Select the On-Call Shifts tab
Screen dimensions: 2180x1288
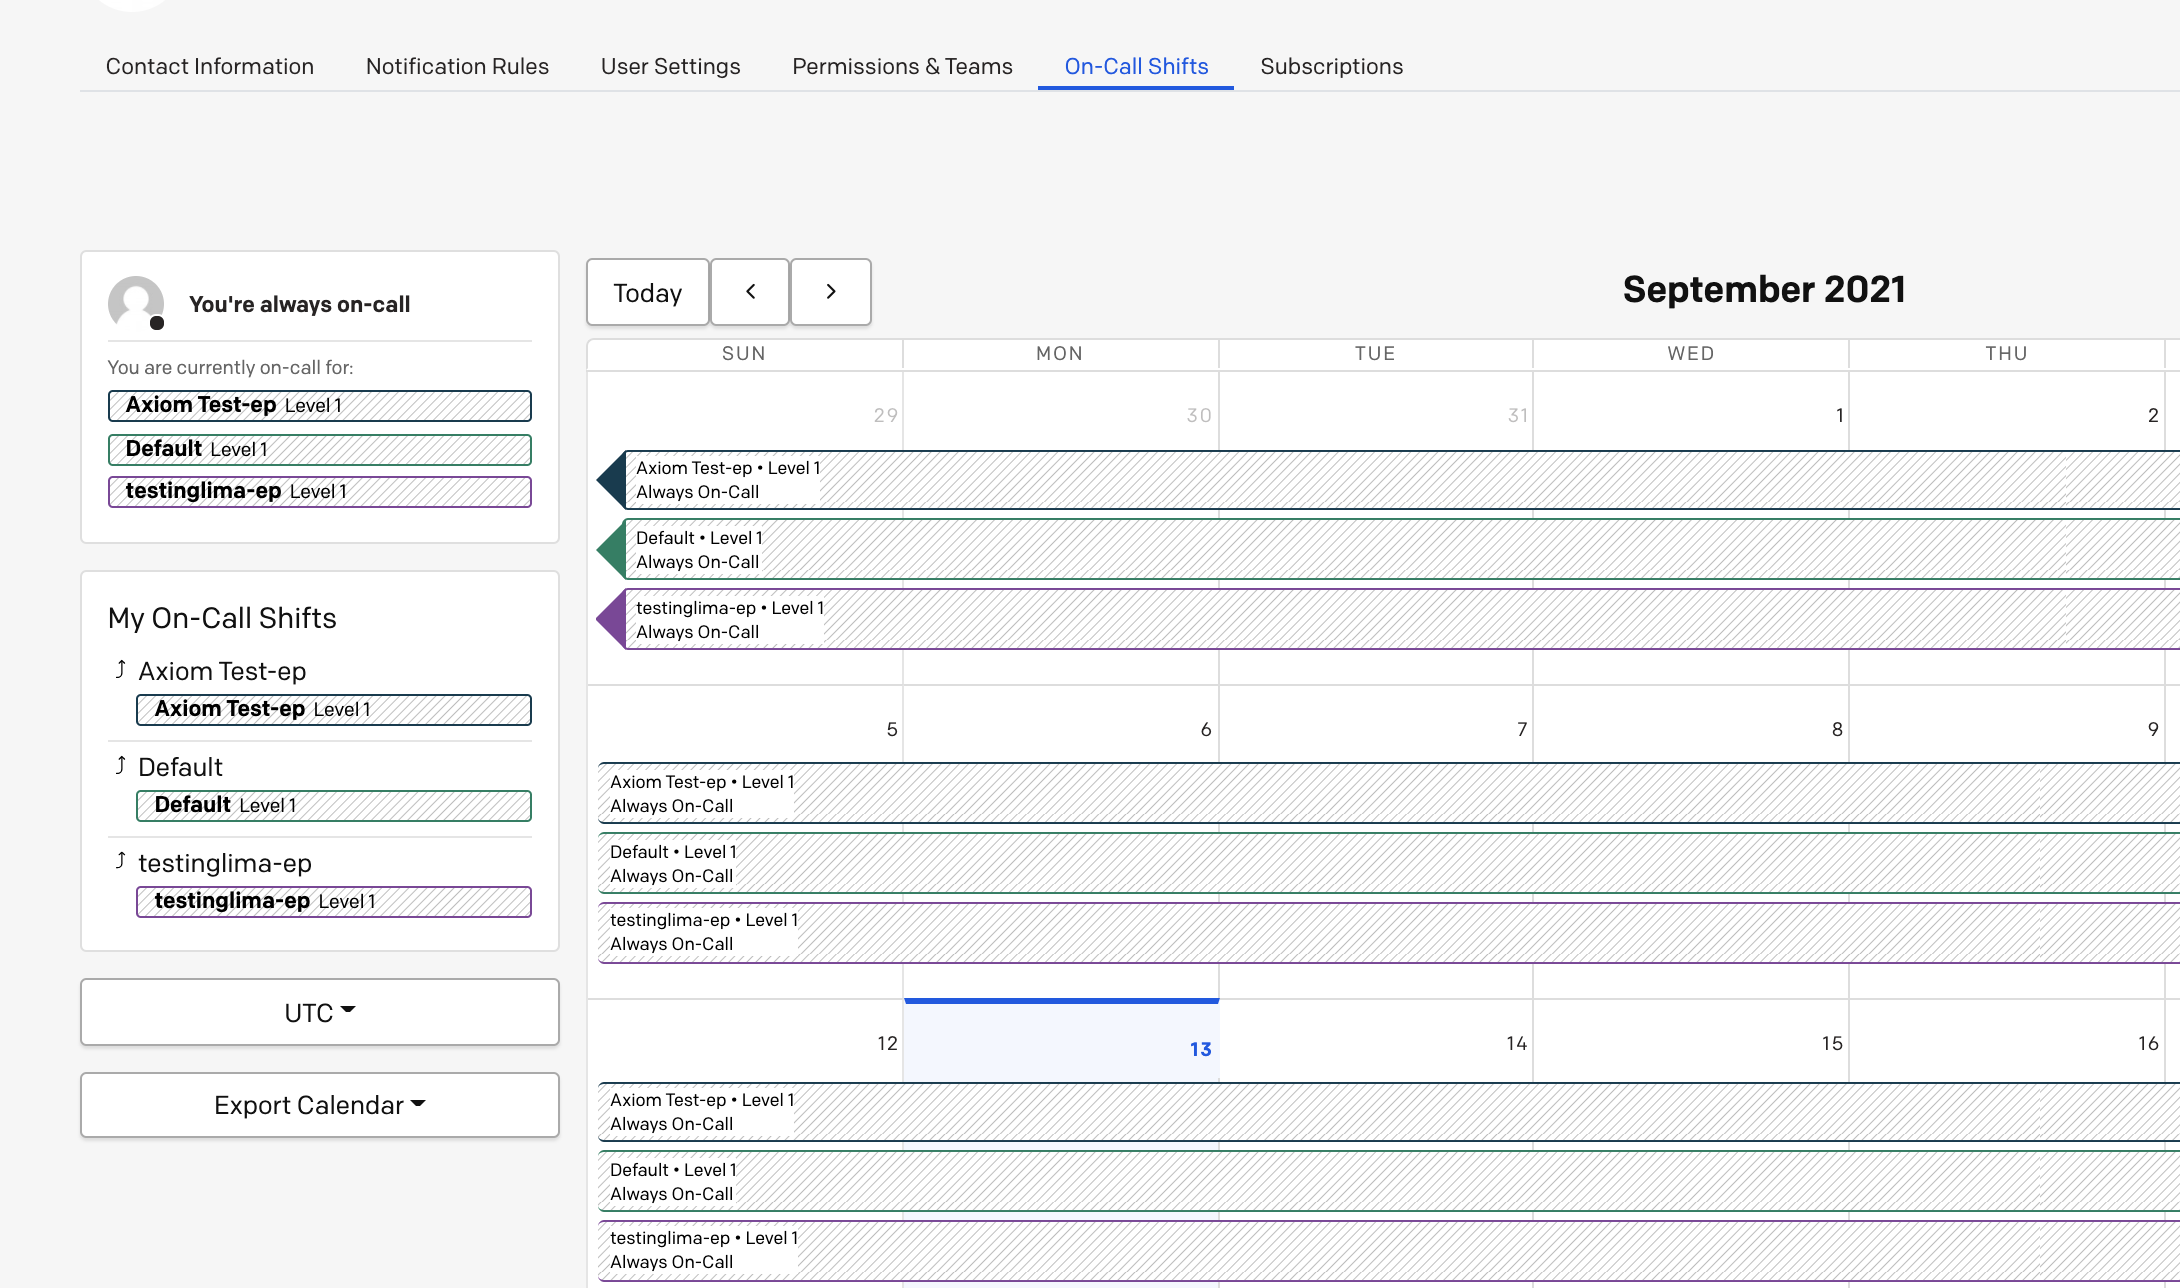coord(1136,66)
